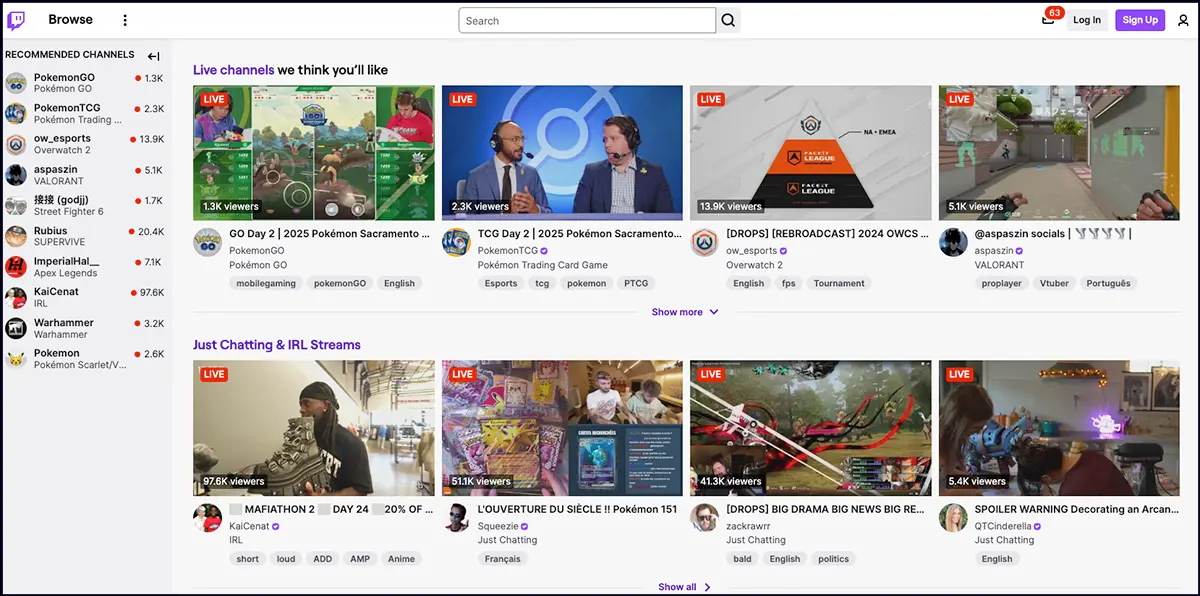Click the magnifying glass search button
Viewport: 1200px width, 596px height.
pos(728,21)
